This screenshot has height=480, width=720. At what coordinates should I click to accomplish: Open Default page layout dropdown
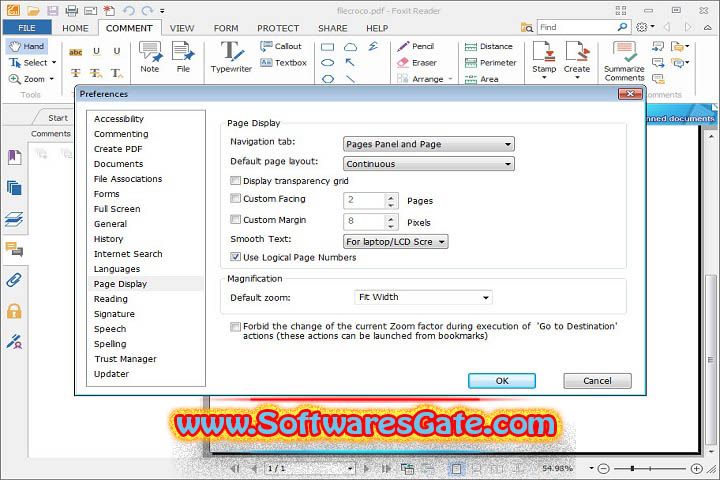click(429, 164)
